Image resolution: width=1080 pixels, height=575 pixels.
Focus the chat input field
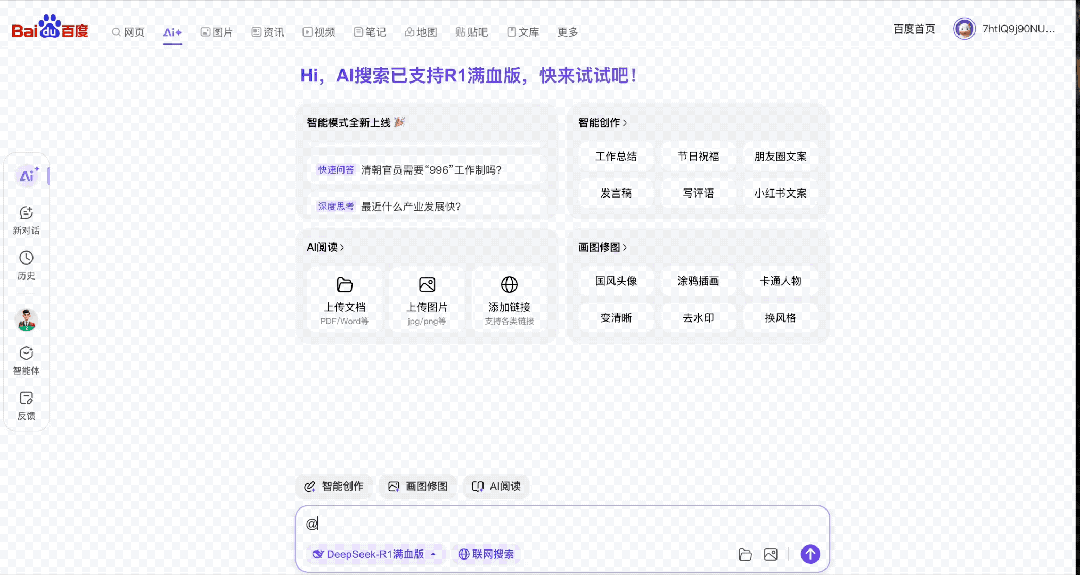click(x=562, y=524)
